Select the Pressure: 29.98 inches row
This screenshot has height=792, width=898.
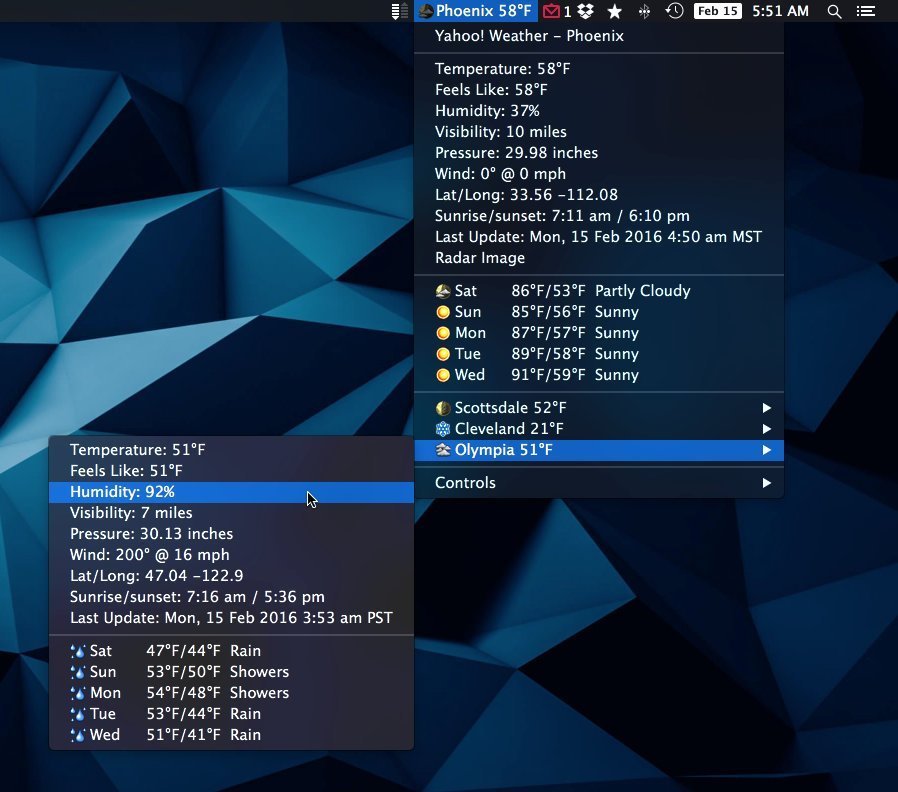coord(598,153)
